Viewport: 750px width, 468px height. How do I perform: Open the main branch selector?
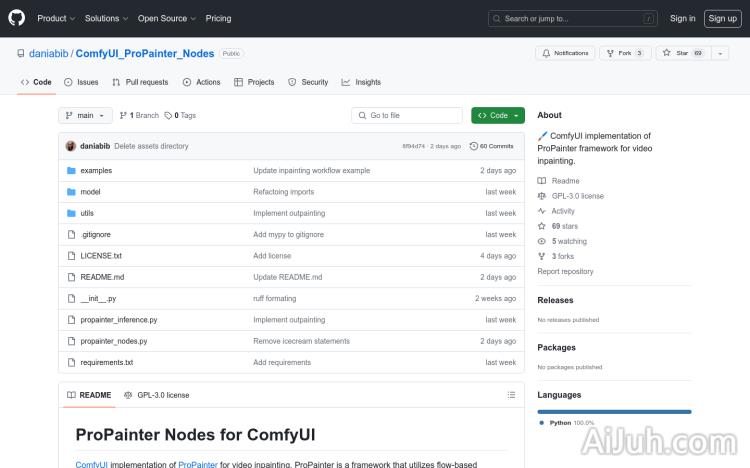tap(85, 115)
